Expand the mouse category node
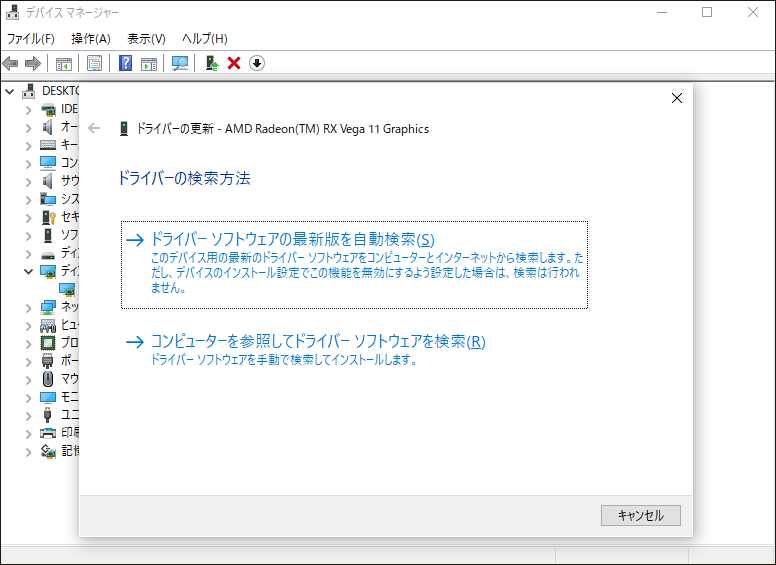 pyautogui.click(x=29, y=380)
